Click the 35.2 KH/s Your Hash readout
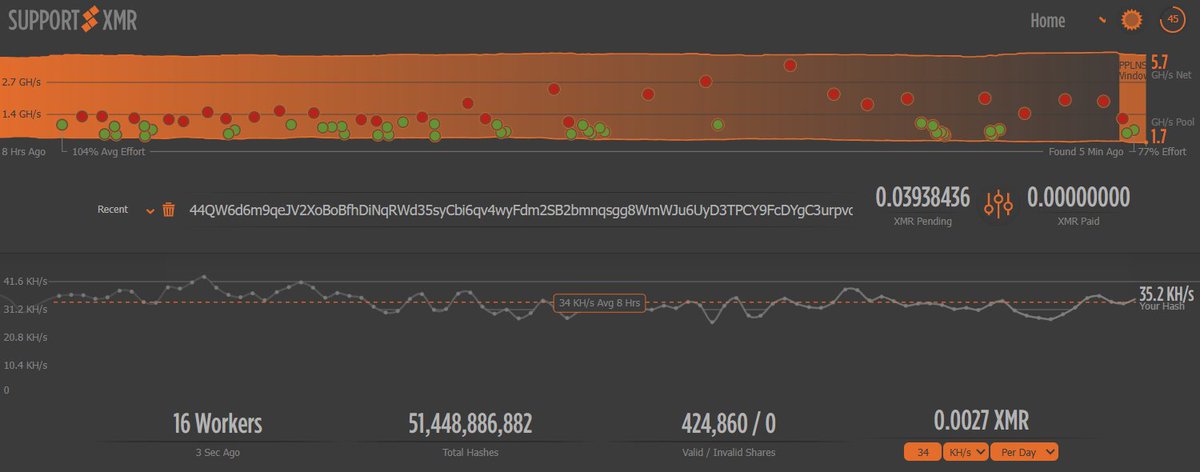Screen dimensions: 1200x472 [x=1167, y=296]
